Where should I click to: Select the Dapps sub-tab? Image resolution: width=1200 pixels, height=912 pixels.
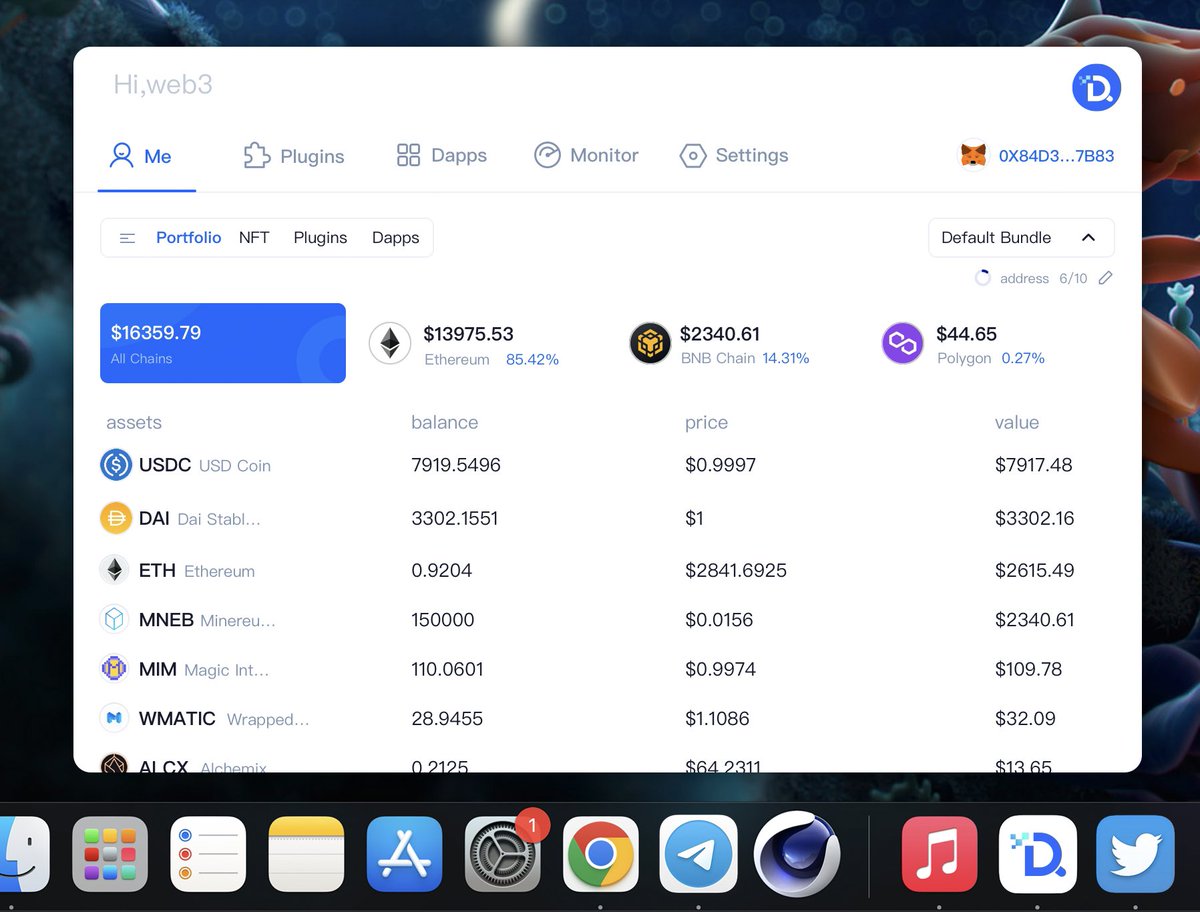tap(395, 238)
